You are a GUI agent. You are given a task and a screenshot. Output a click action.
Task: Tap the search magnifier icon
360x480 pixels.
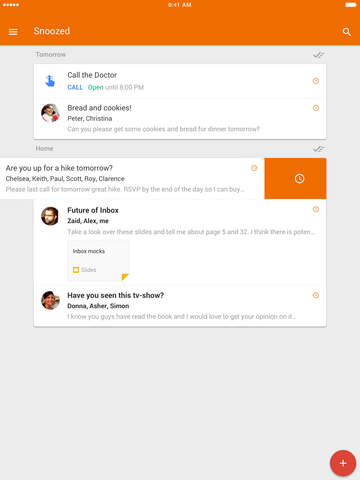pyautogui.click(x=347, y=32)
